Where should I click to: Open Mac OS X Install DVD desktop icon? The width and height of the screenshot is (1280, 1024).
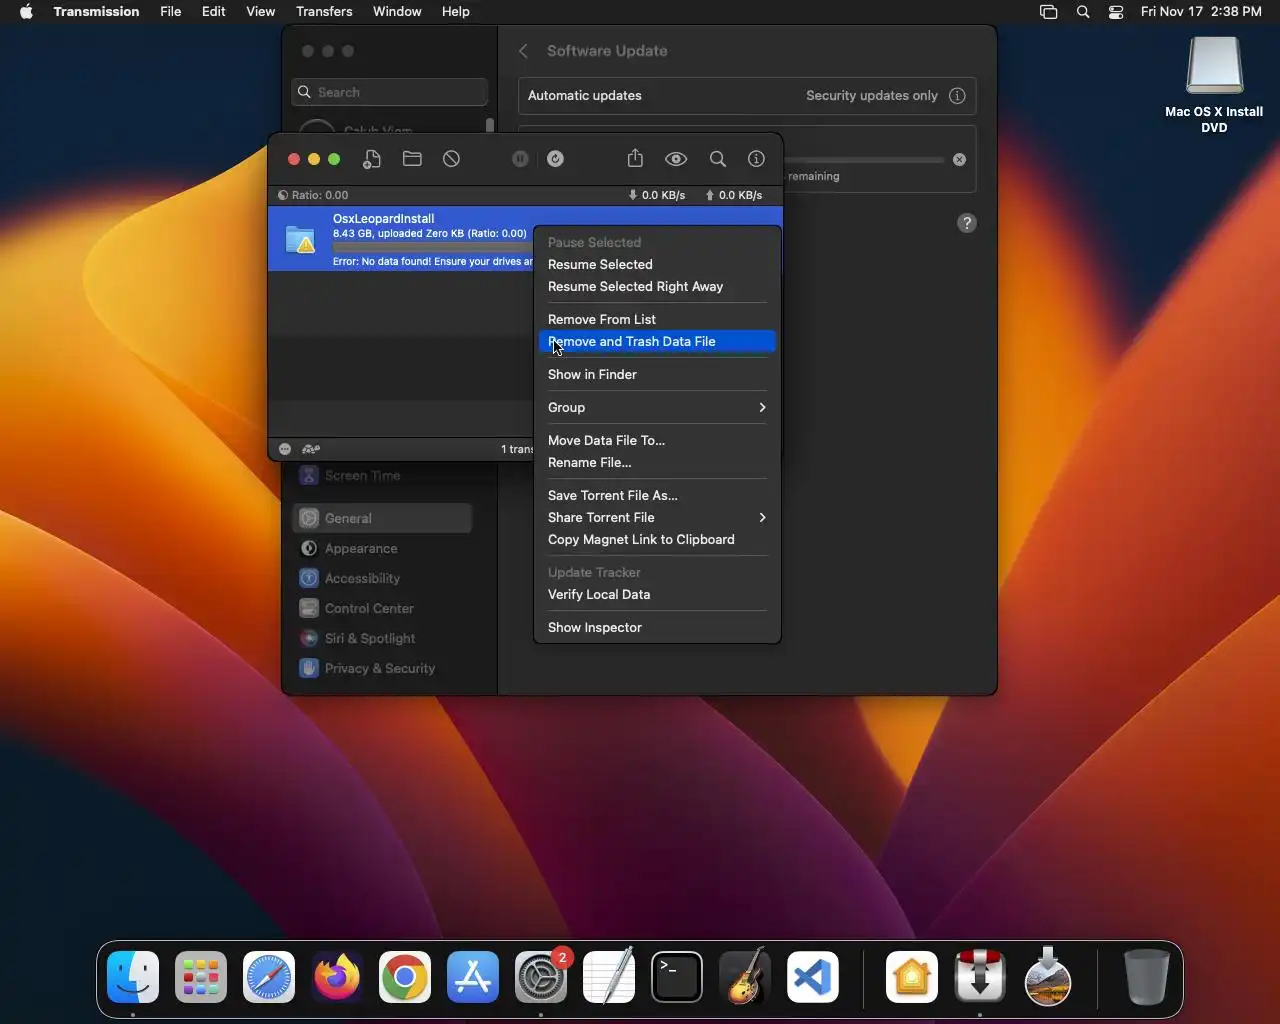click(1214, 85)
